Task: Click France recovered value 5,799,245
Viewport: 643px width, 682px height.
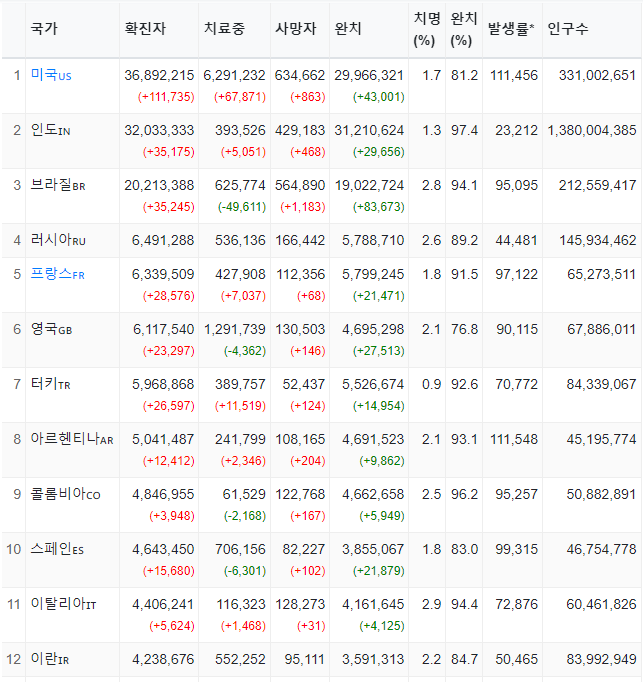Action: pyautogui.click(x=373, y=274)
